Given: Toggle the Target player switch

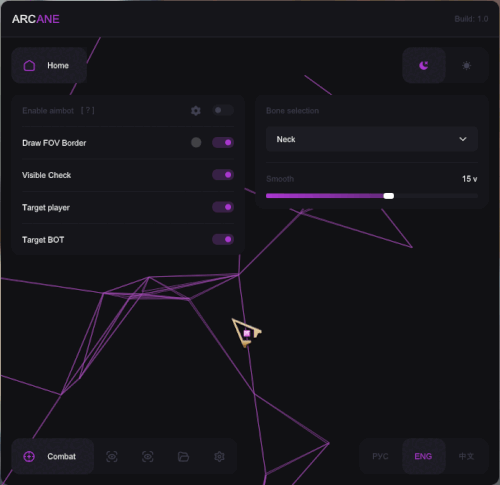Looking at the screenshot, I should coord(223,207).
